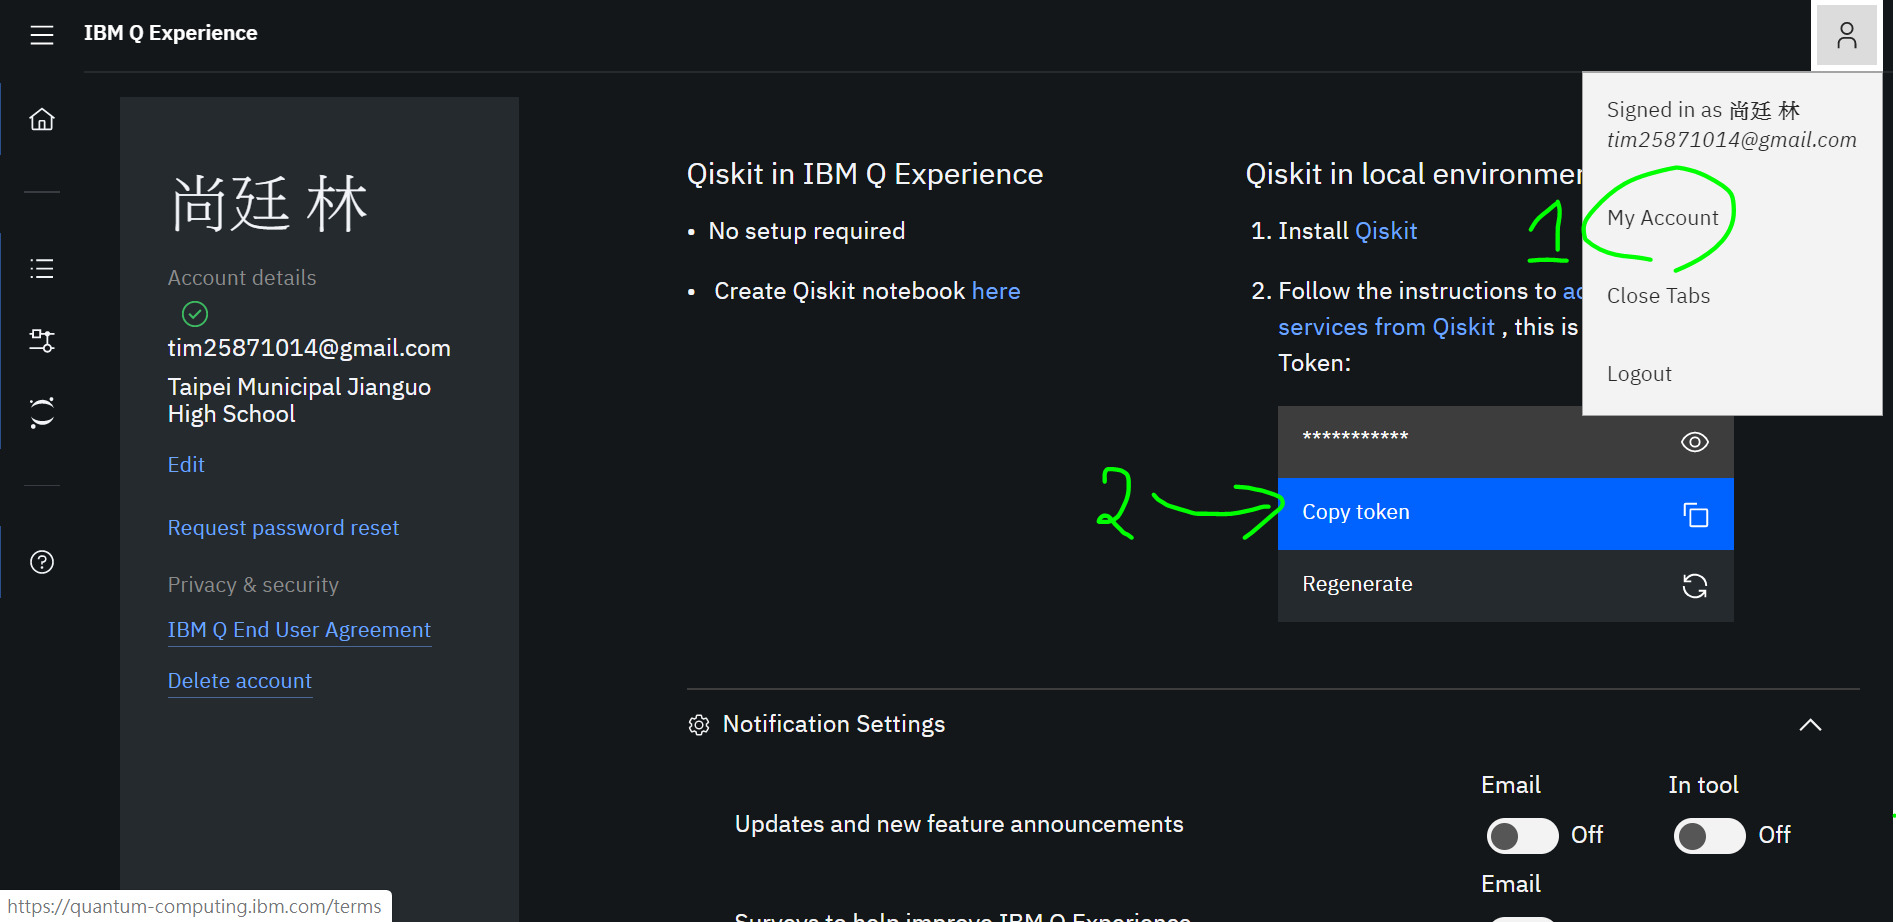Click the 'Qiskit in IBM Q Experience' heading
The image size is (1896, 922).
click(x=865, y=174)
